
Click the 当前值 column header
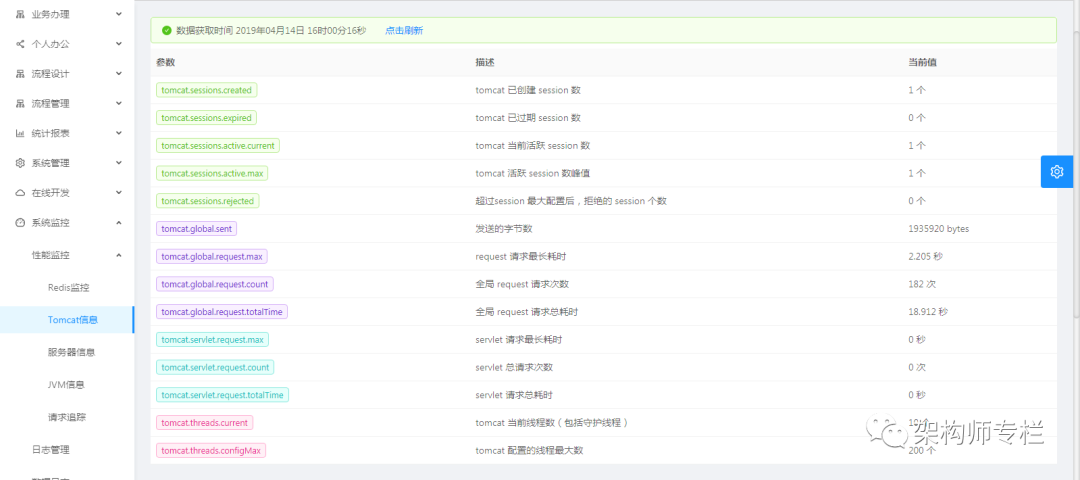(922, 63)
